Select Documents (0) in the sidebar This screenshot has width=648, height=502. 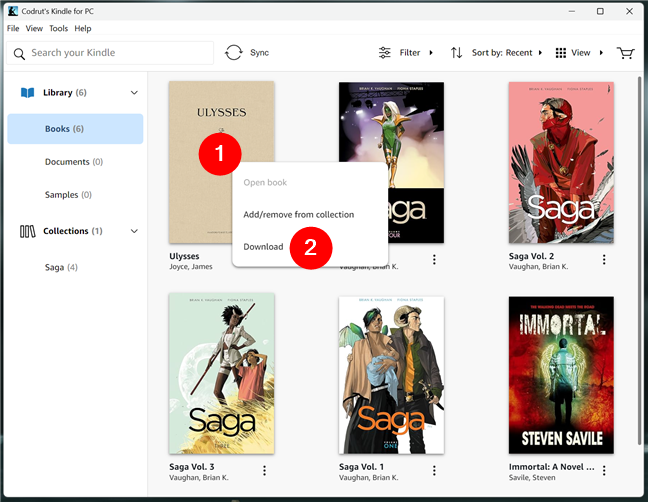(x=74, y=162)
